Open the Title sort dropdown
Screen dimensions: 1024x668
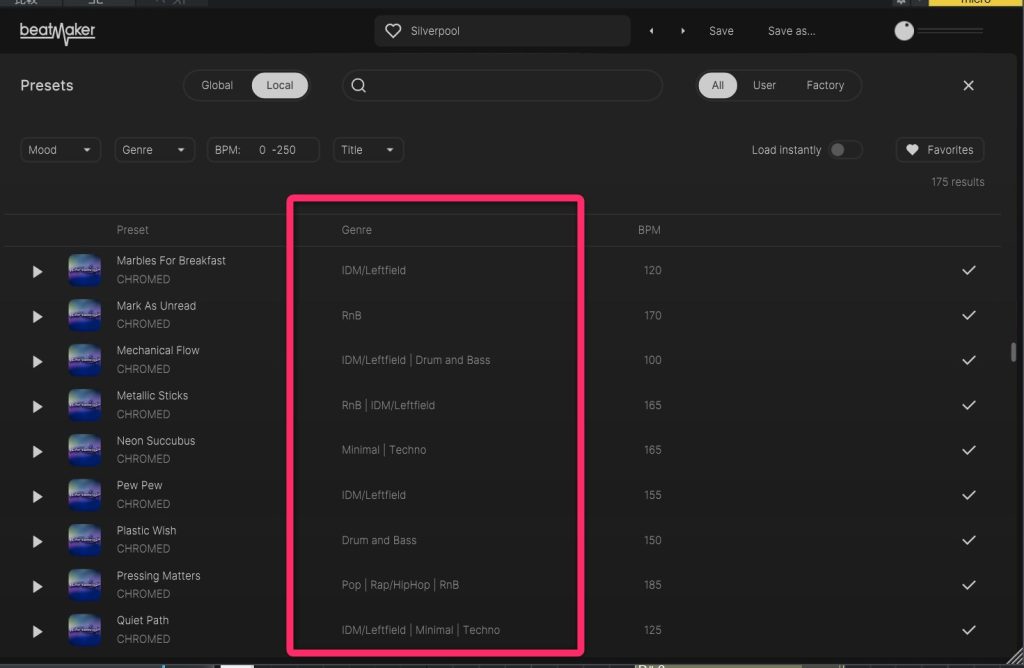pos(368,150)
